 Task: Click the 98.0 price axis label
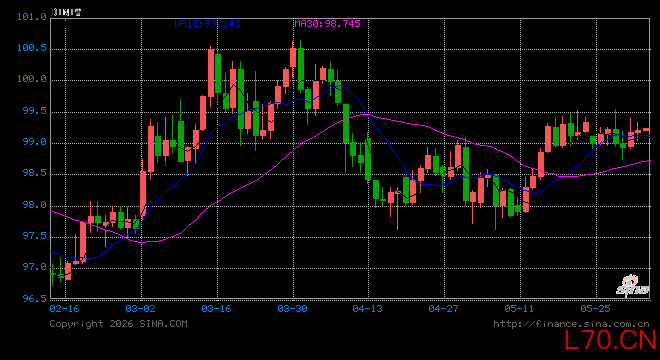[35, 205]
